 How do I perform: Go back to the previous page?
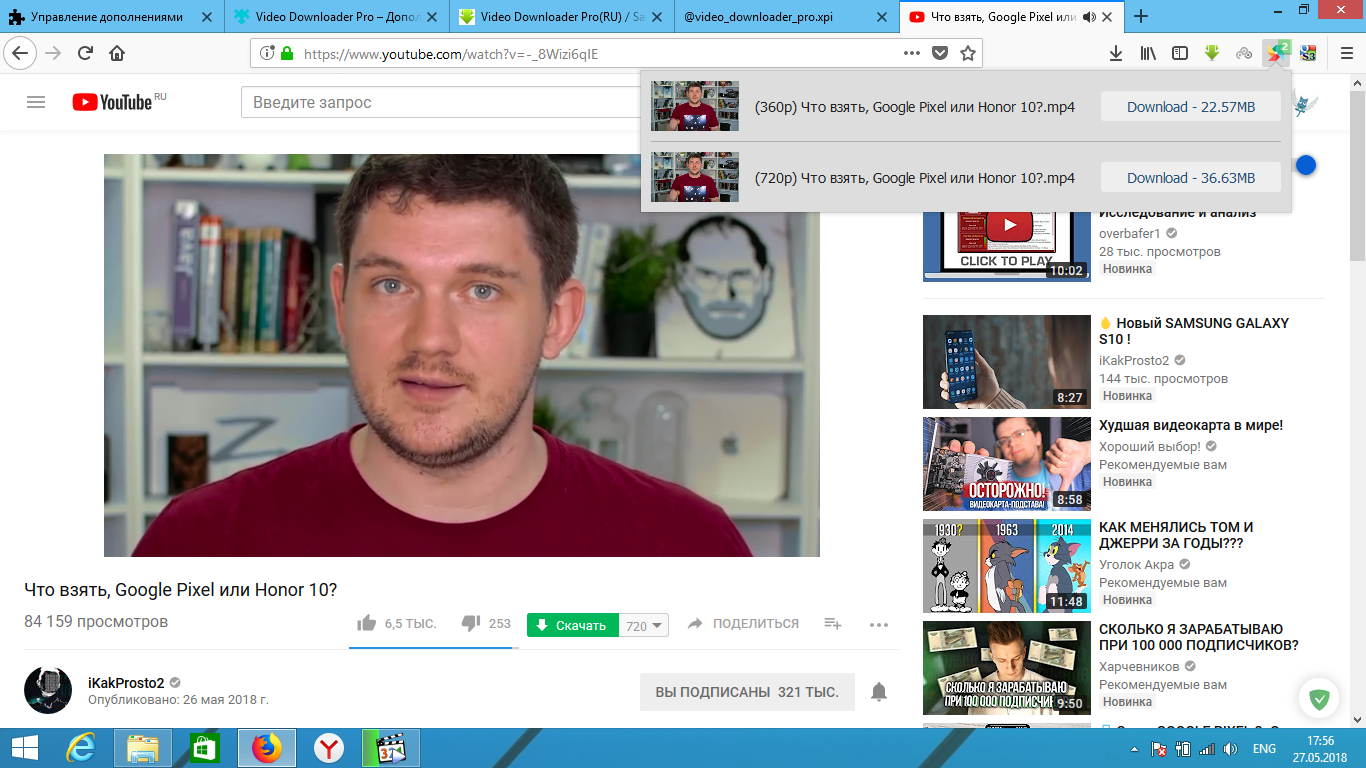tap(22, 53)
